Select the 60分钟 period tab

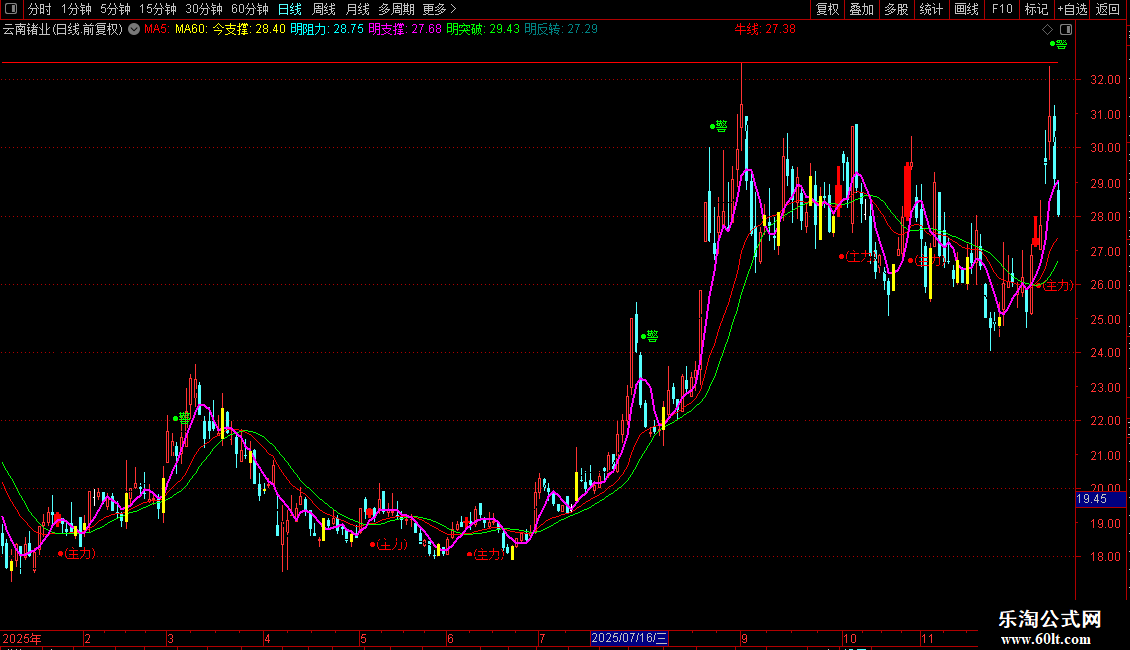(x=250, y=9)
